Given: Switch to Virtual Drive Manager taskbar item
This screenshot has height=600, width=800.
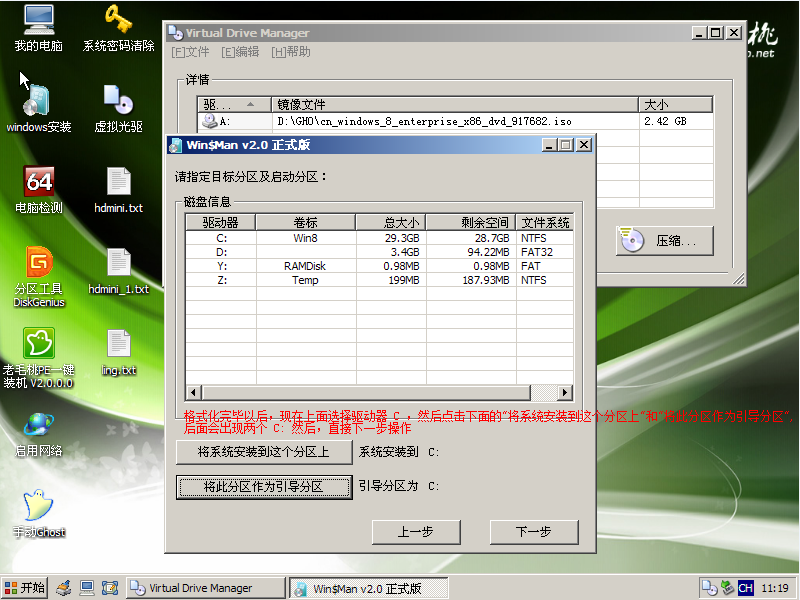Looking at the screenshot, I should coord(206,588).
